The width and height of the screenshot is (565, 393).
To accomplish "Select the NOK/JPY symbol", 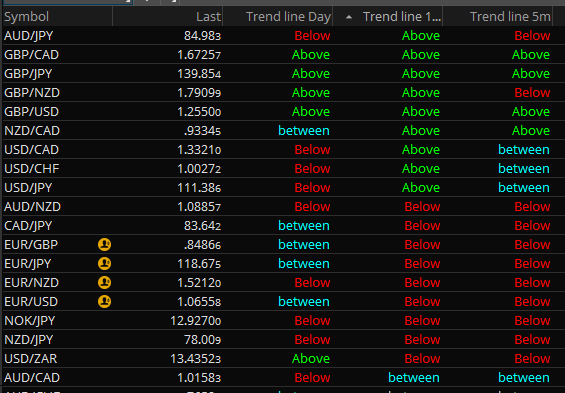I will click(30, 321).
